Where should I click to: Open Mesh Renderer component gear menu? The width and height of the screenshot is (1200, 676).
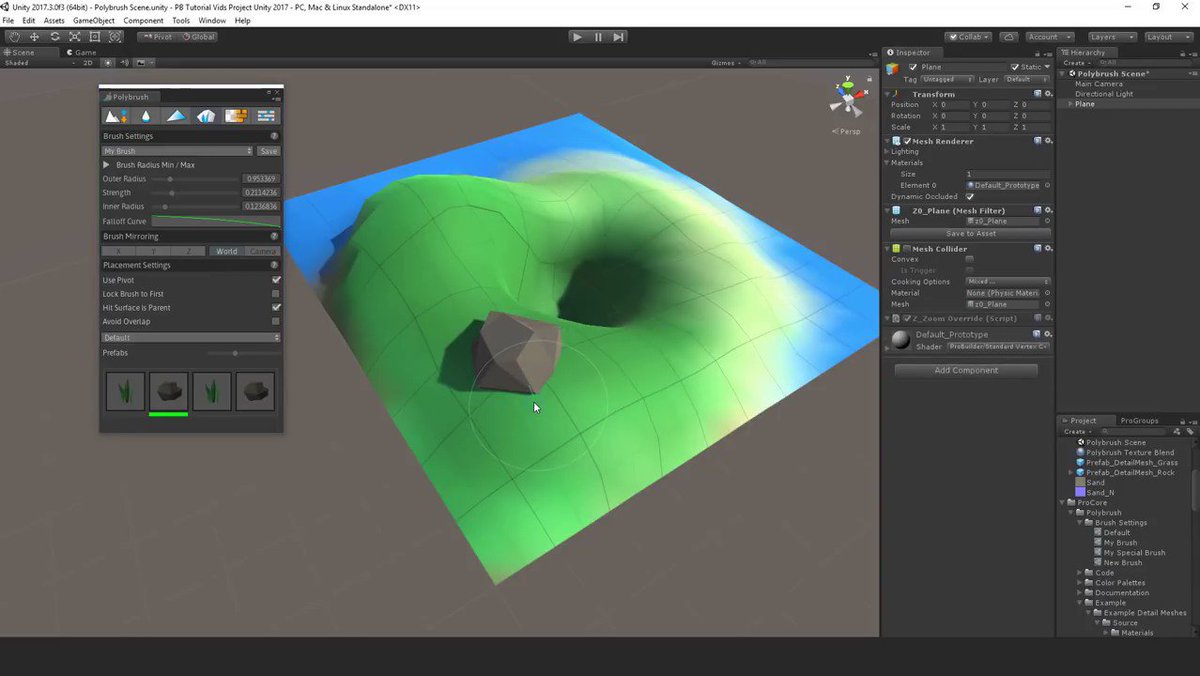pos(1048,141)
